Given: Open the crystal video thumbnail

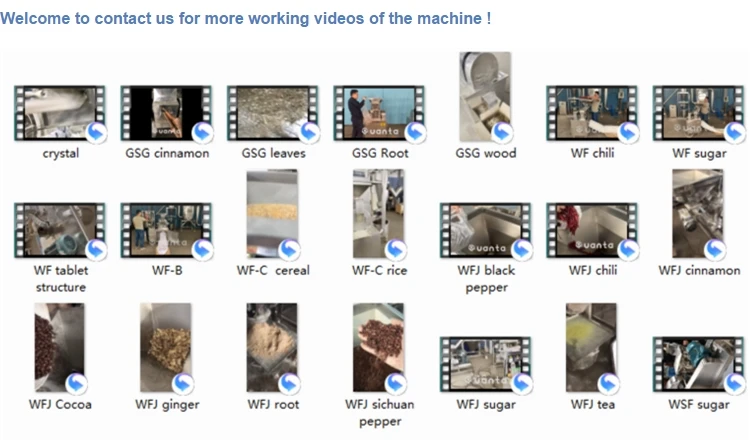Looking at the screenshot, I should (x=60, y=113).
